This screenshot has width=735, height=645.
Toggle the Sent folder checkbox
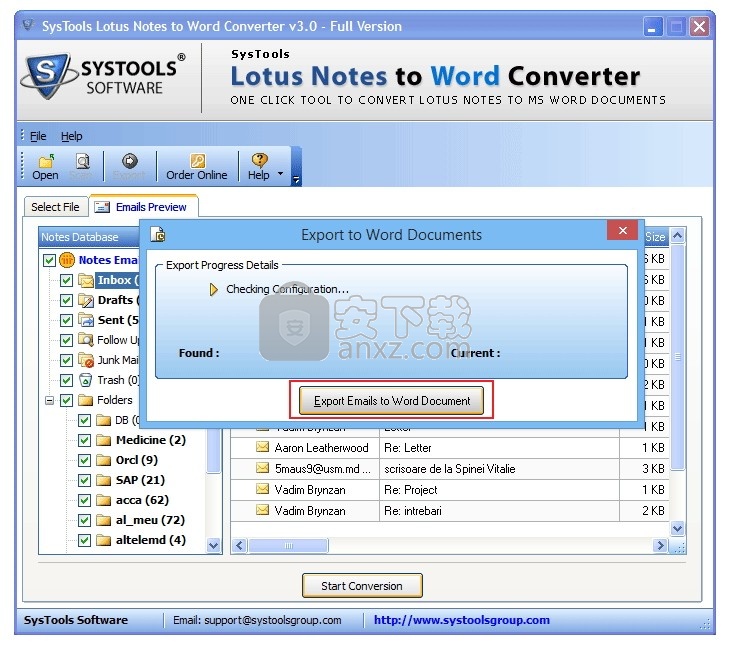click(x=67, y=321)
